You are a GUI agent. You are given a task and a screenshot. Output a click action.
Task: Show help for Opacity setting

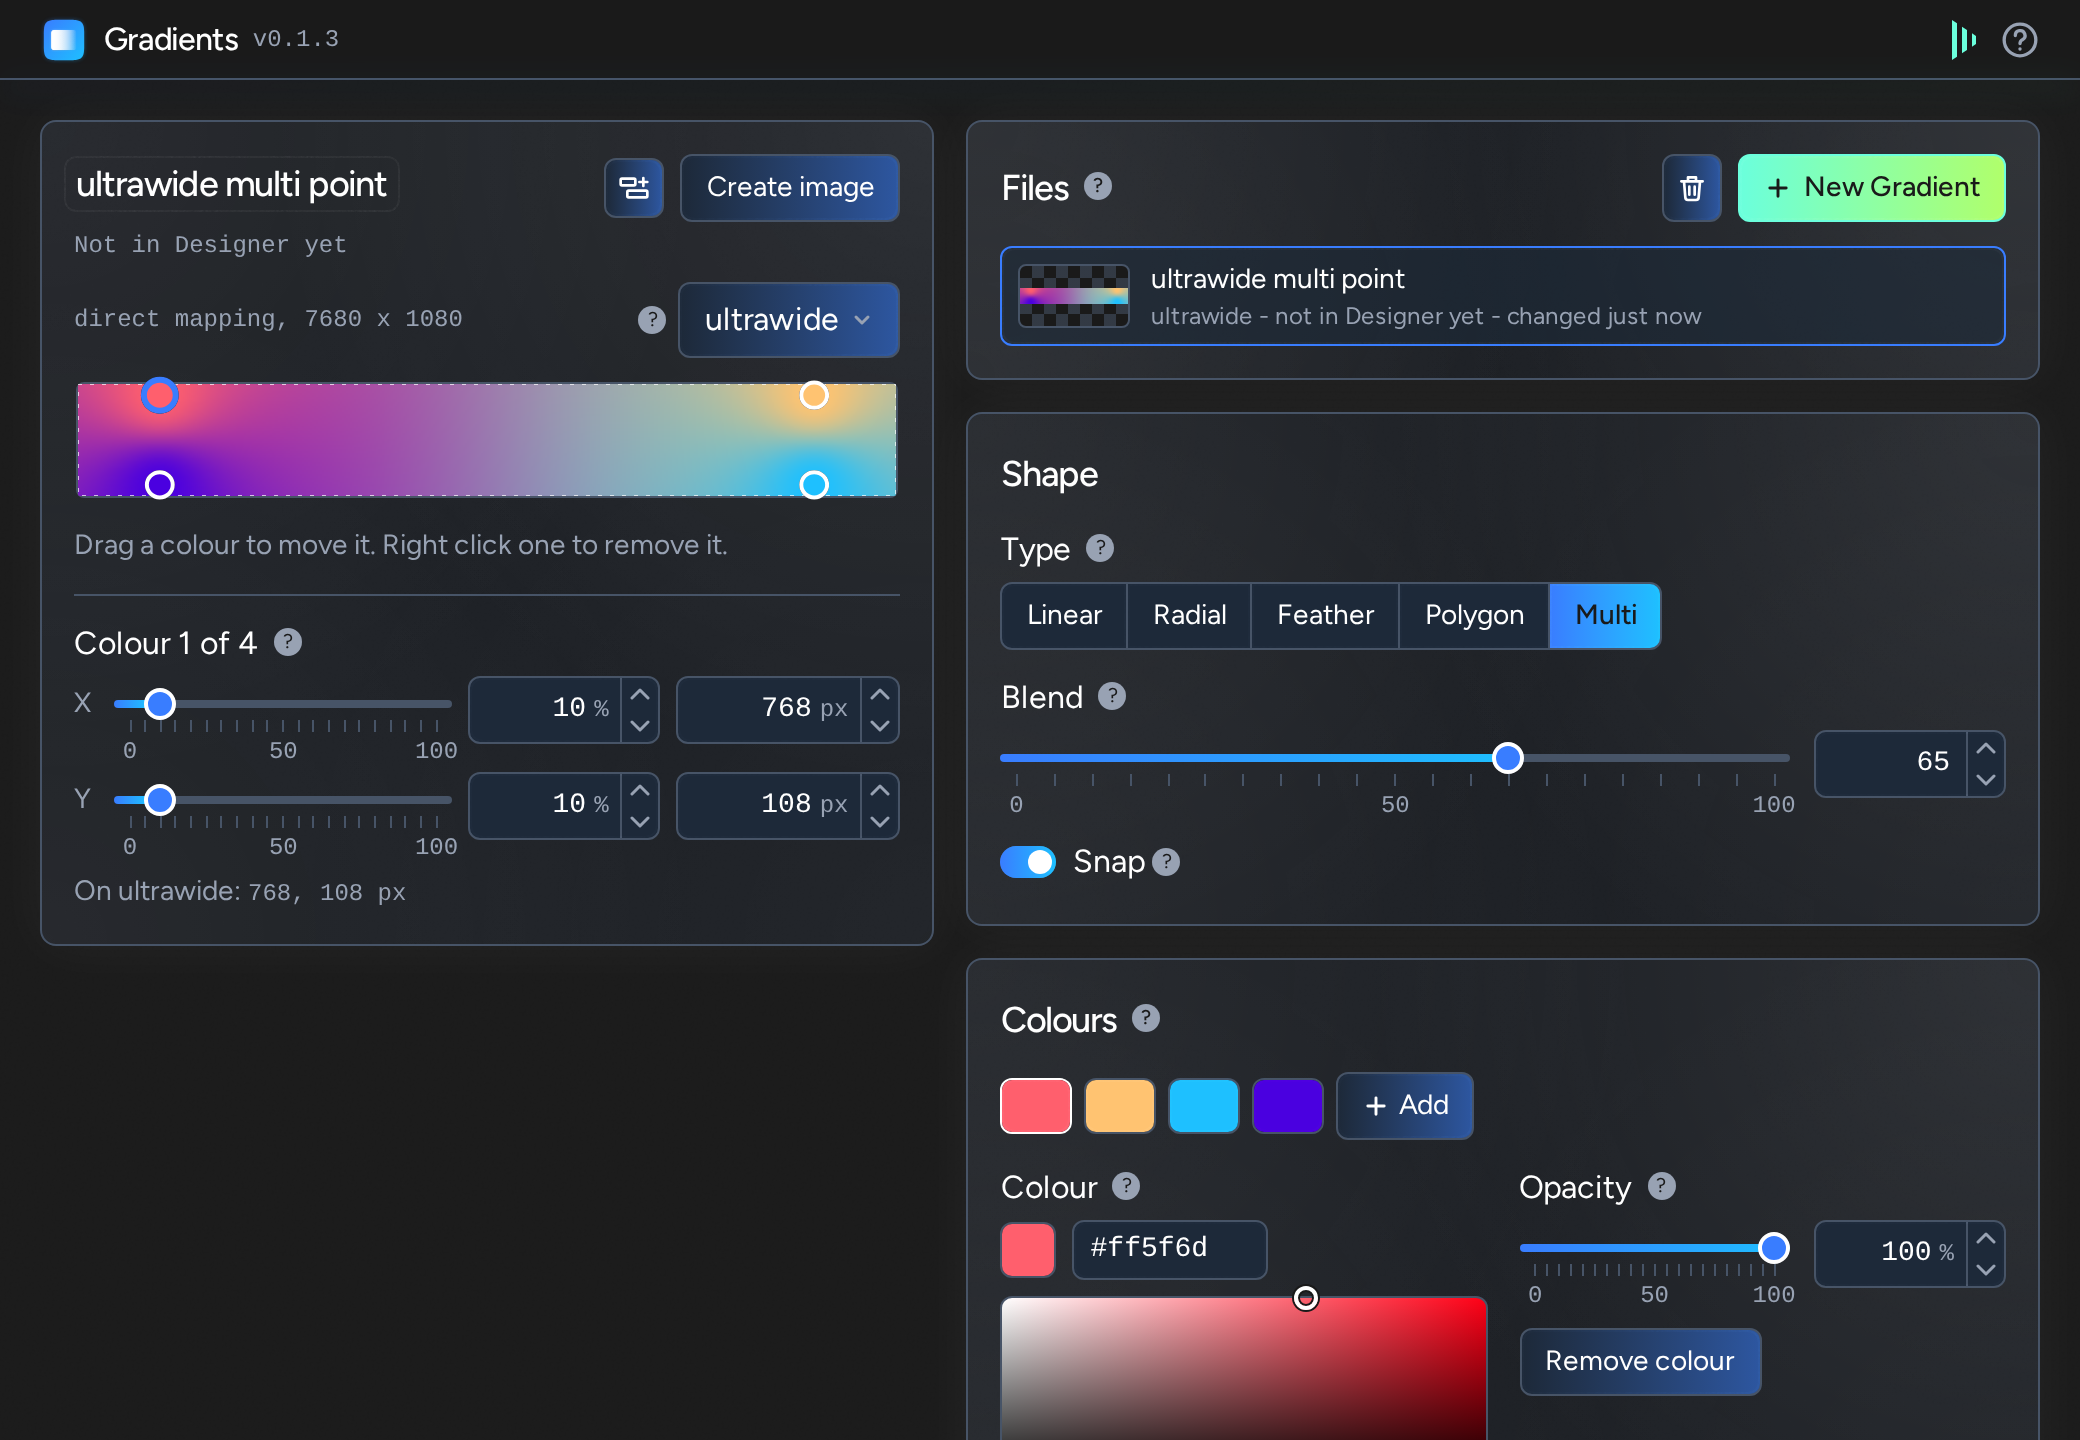click(1662, 1186)
